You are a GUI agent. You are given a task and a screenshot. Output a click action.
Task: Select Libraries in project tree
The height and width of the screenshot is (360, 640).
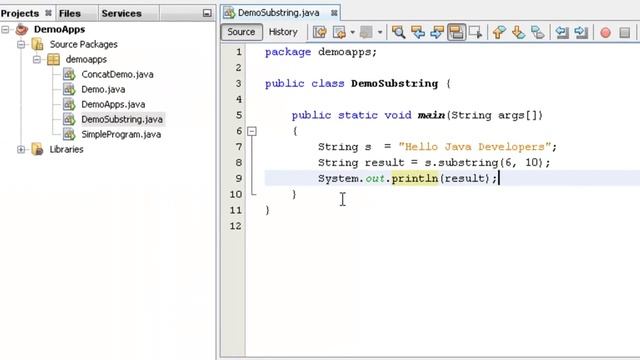(67, 149)
